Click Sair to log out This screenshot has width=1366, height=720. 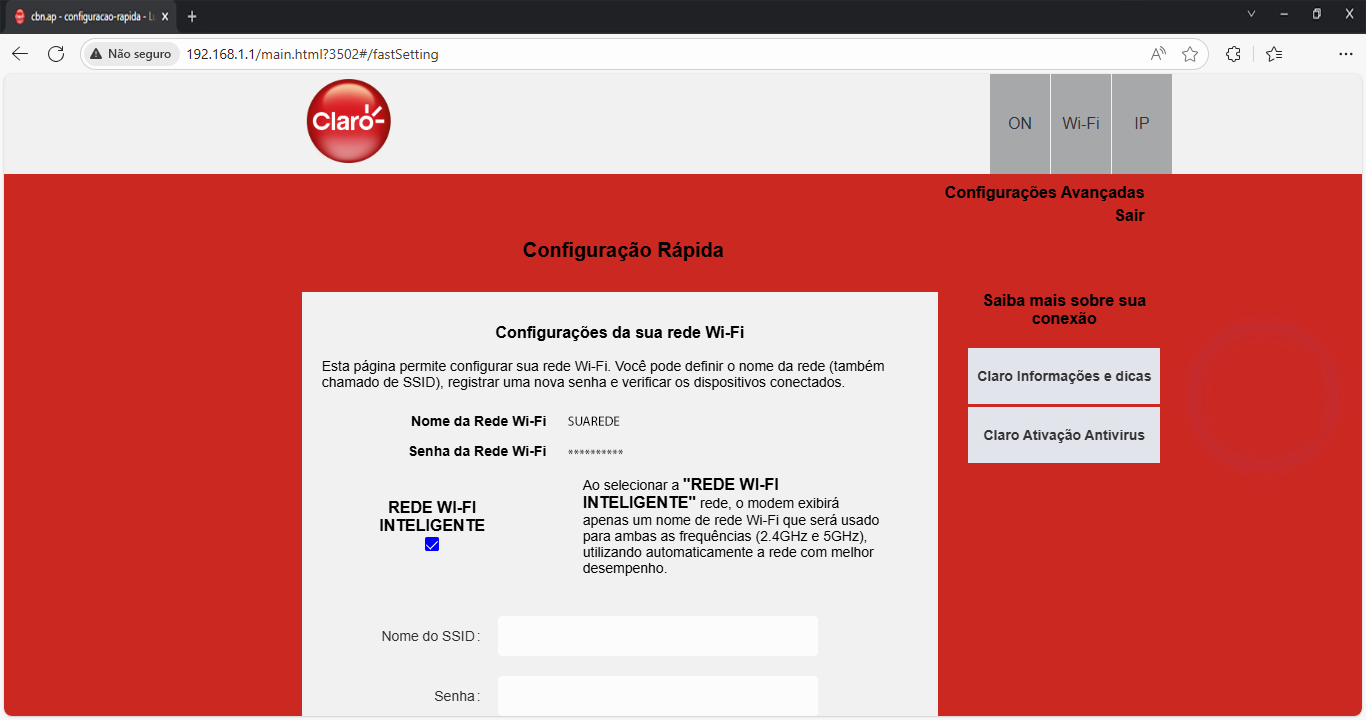point(1130,216)
